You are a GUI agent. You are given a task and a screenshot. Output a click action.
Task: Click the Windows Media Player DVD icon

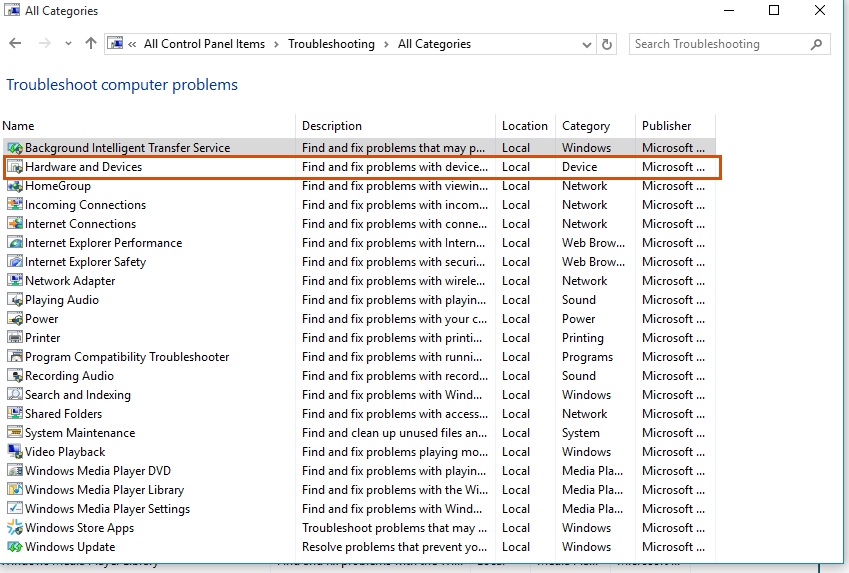click(15, 470)
